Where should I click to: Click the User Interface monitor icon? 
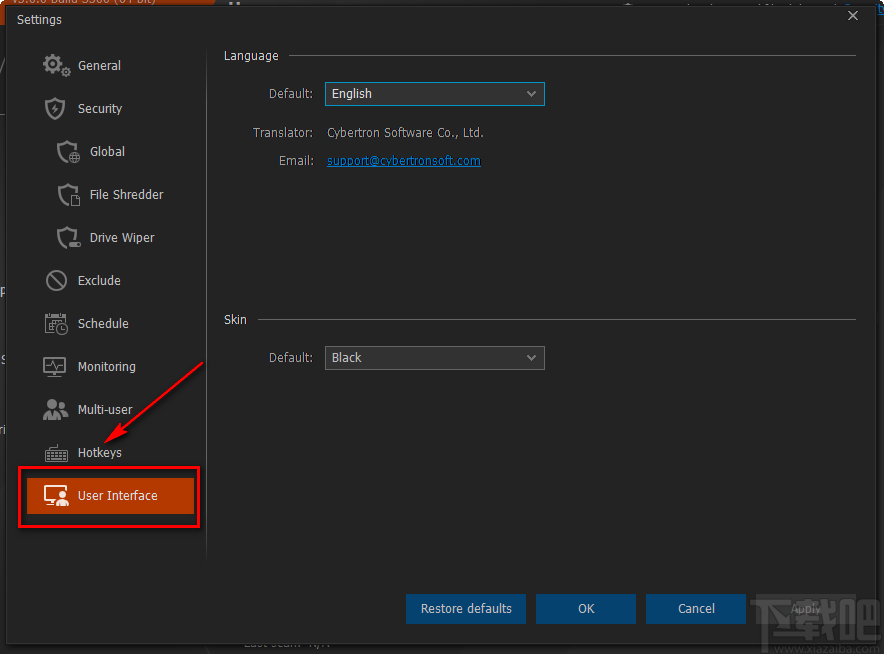[x=56, y=496]
